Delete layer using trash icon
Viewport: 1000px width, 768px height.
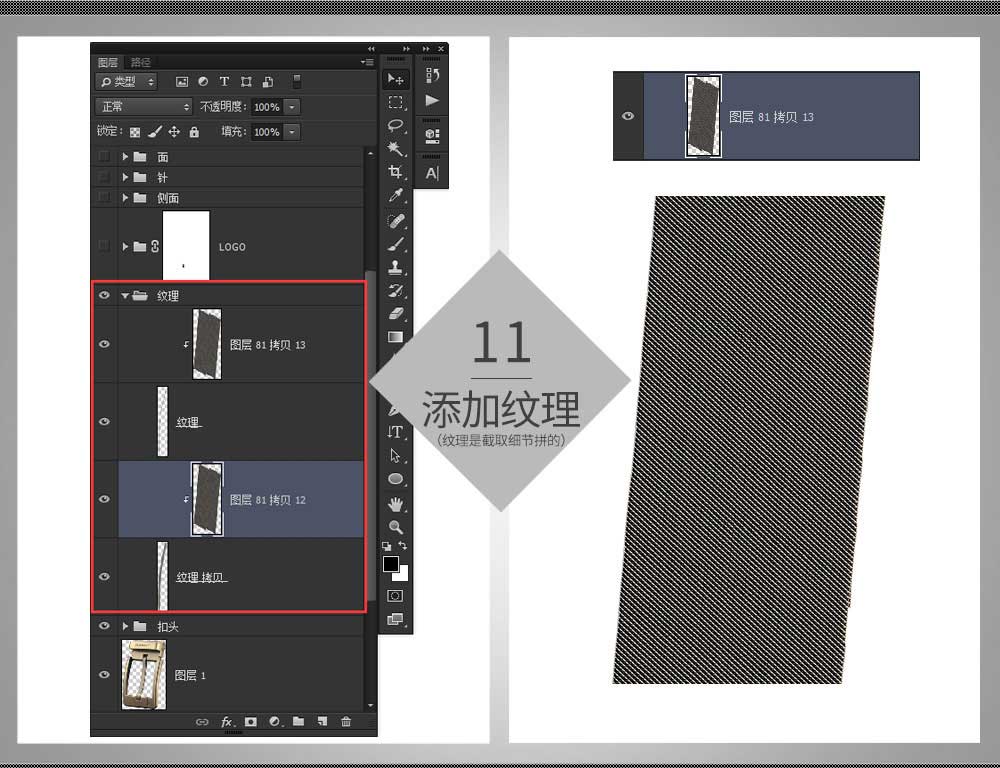346,721
